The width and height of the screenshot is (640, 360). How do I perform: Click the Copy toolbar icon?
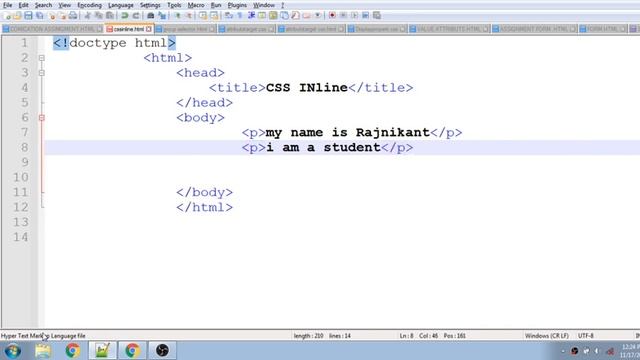tap(99, 16)
